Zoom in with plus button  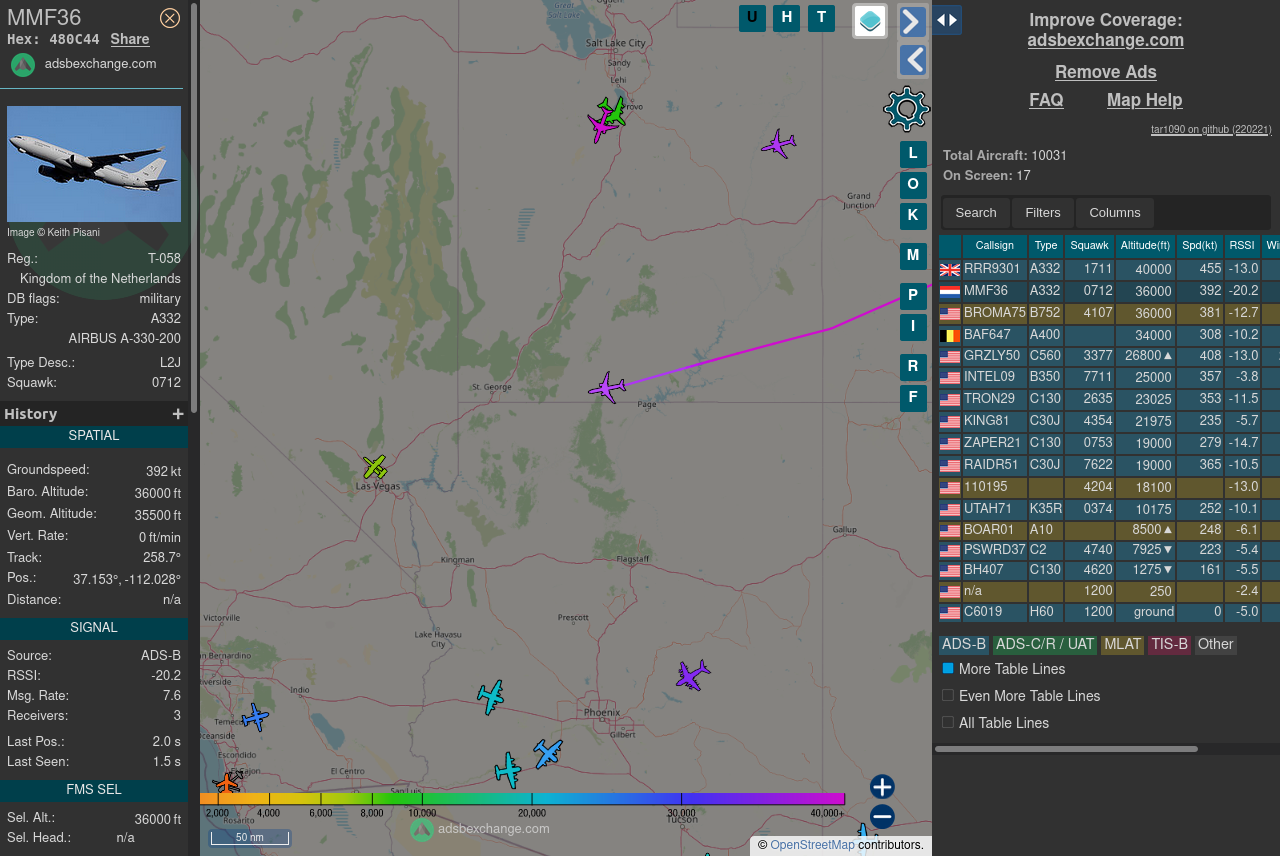[882, 787]
